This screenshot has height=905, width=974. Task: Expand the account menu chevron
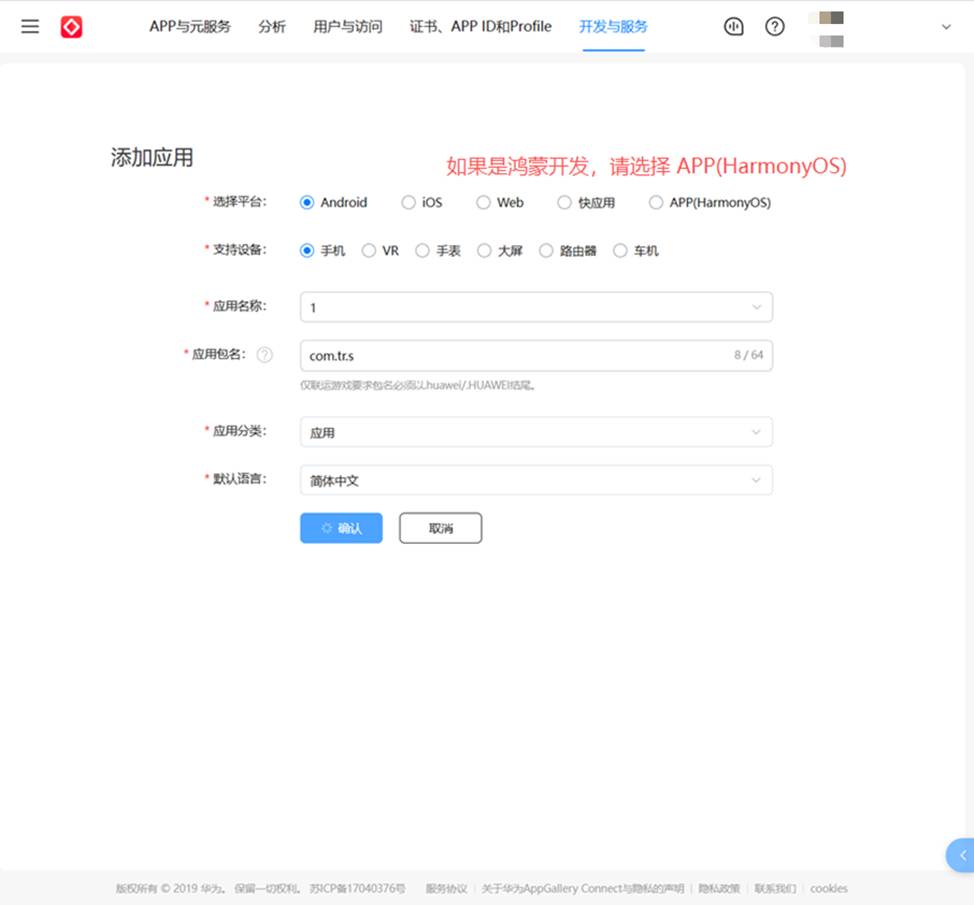click(946, 27)
